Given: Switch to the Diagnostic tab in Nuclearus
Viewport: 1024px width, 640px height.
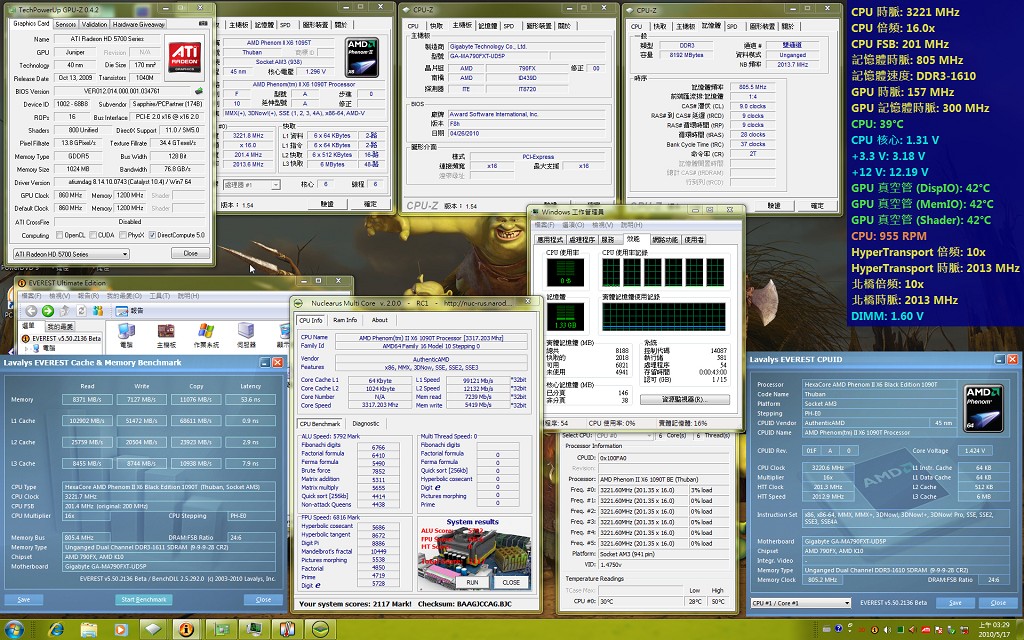Looking at the screenshot, I should pos(366,424).
